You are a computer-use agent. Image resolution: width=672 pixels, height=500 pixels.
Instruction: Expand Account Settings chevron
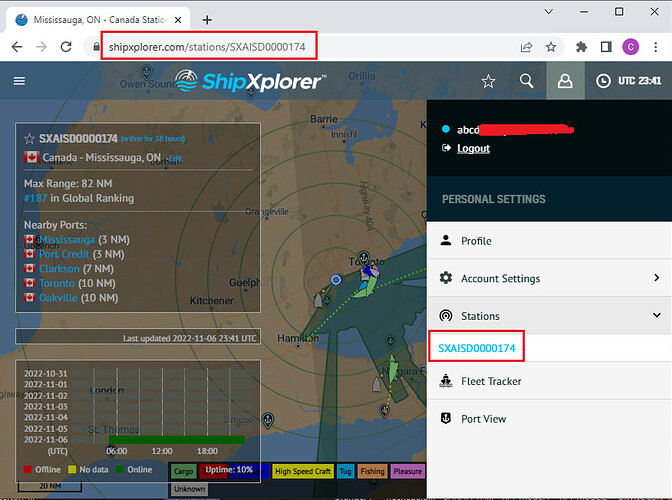(657, 278)
